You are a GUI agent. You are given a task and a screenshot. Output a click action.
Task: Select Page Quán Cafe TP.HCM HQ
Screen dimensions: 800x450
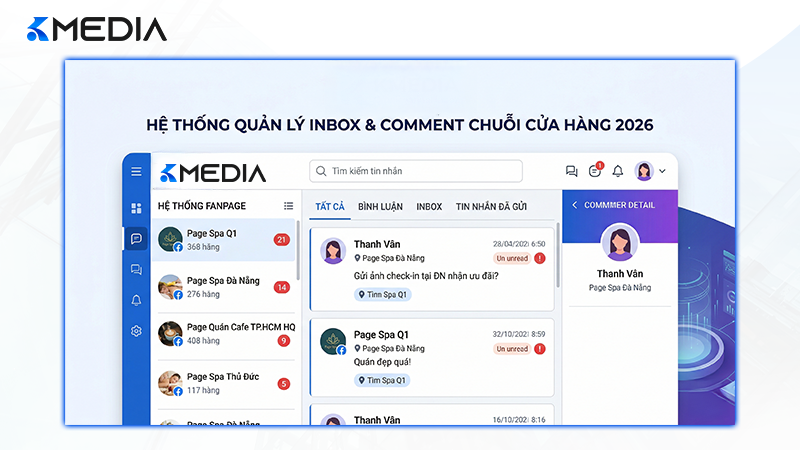[x=223, y=334]
